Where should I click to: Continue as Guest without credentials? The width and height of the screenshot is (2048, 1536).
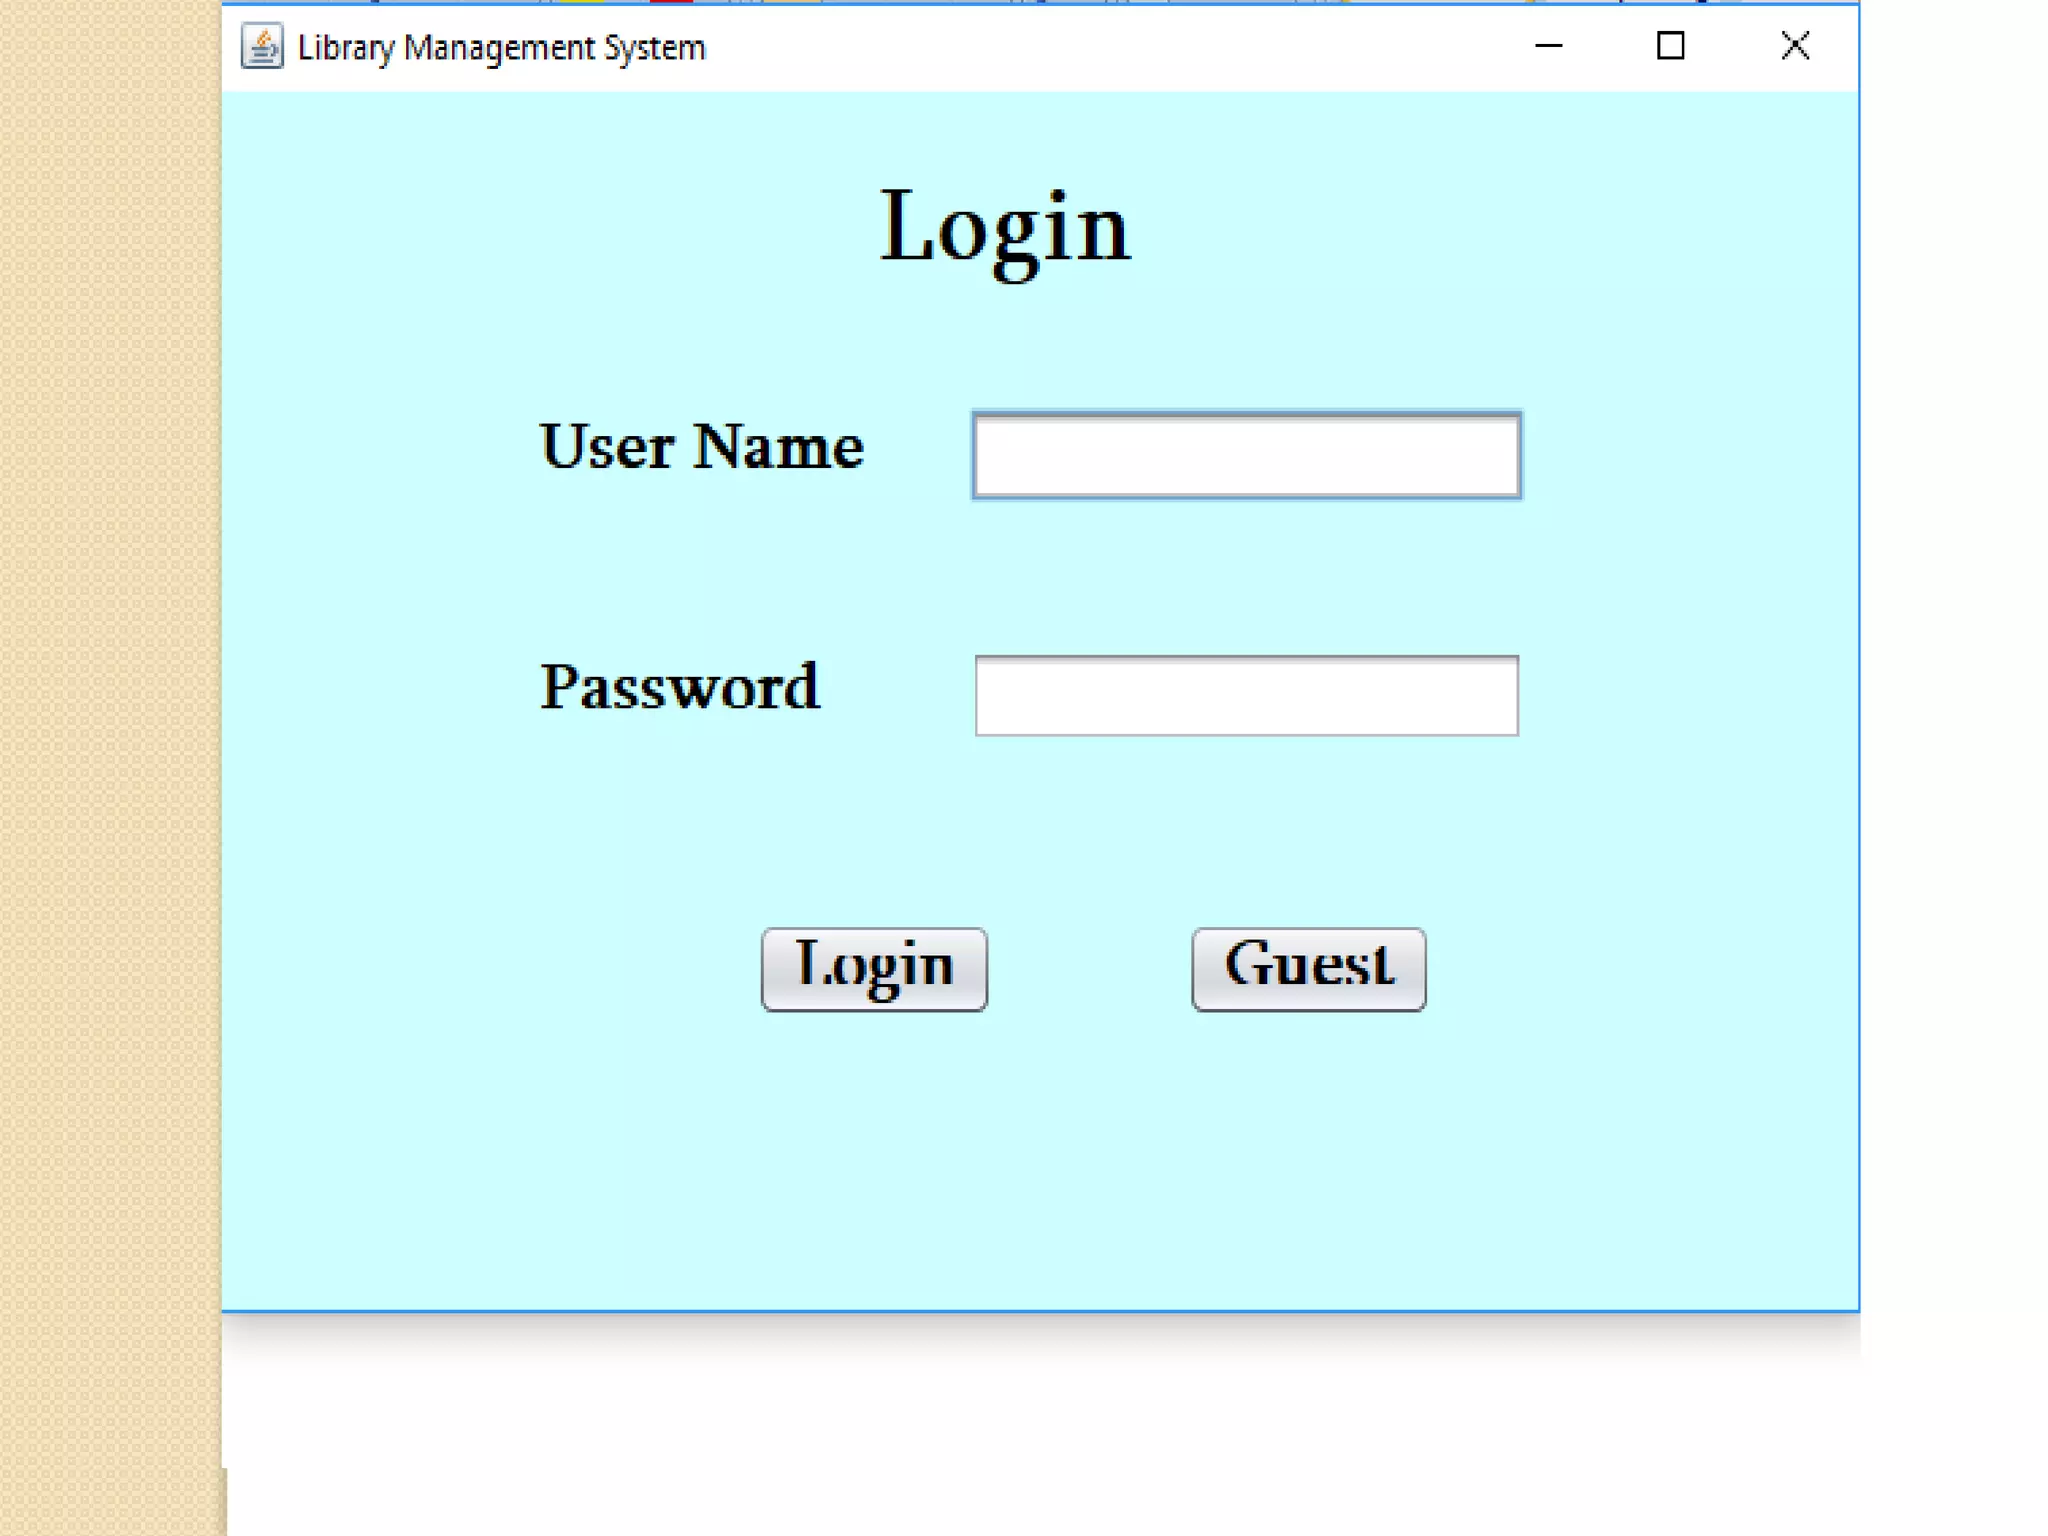pyautogui.click(x=1308, y=969)
